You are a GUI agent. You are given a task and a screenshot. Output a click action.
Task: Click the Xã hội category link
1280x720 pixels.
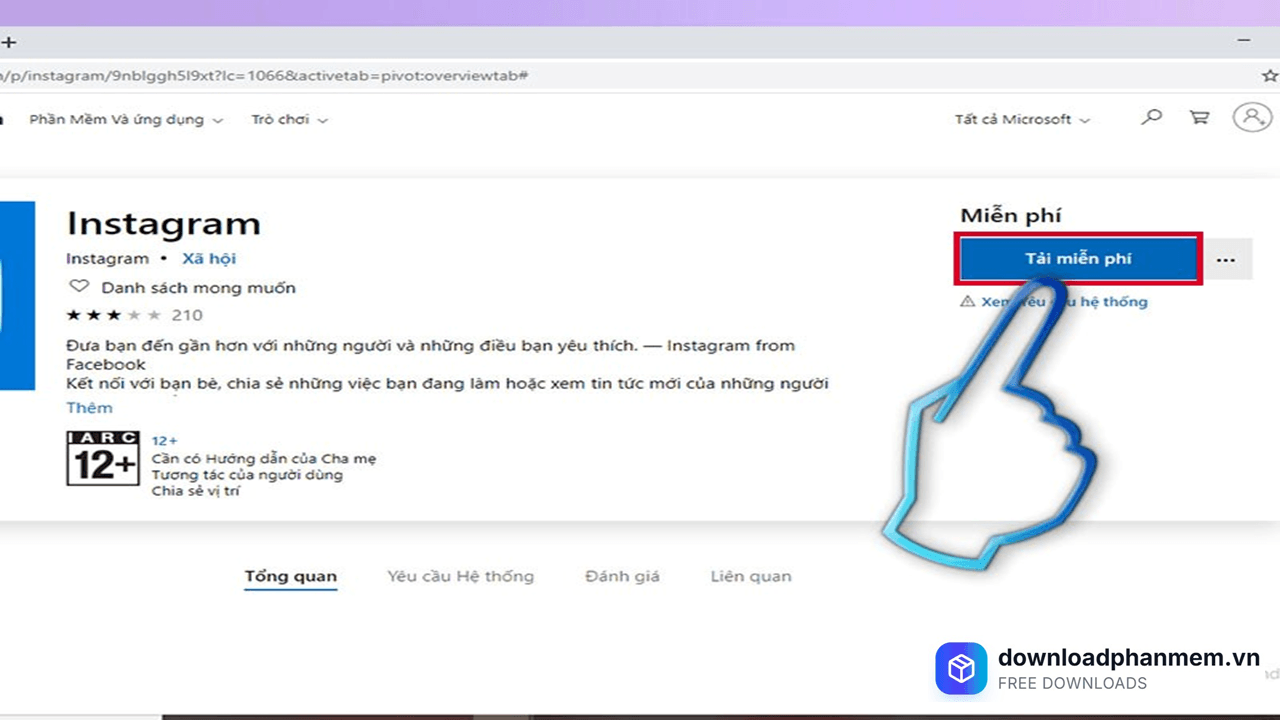pyautogui.click(x=209, y=258)
